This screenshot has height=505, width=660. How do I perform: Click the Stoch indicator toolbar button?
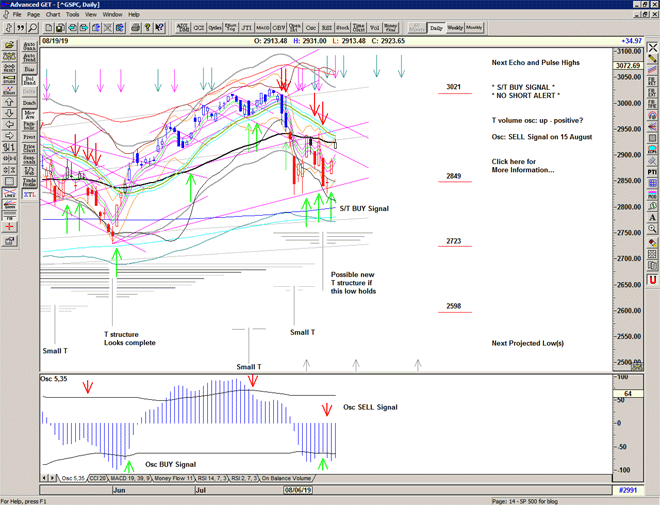[343, 28]
